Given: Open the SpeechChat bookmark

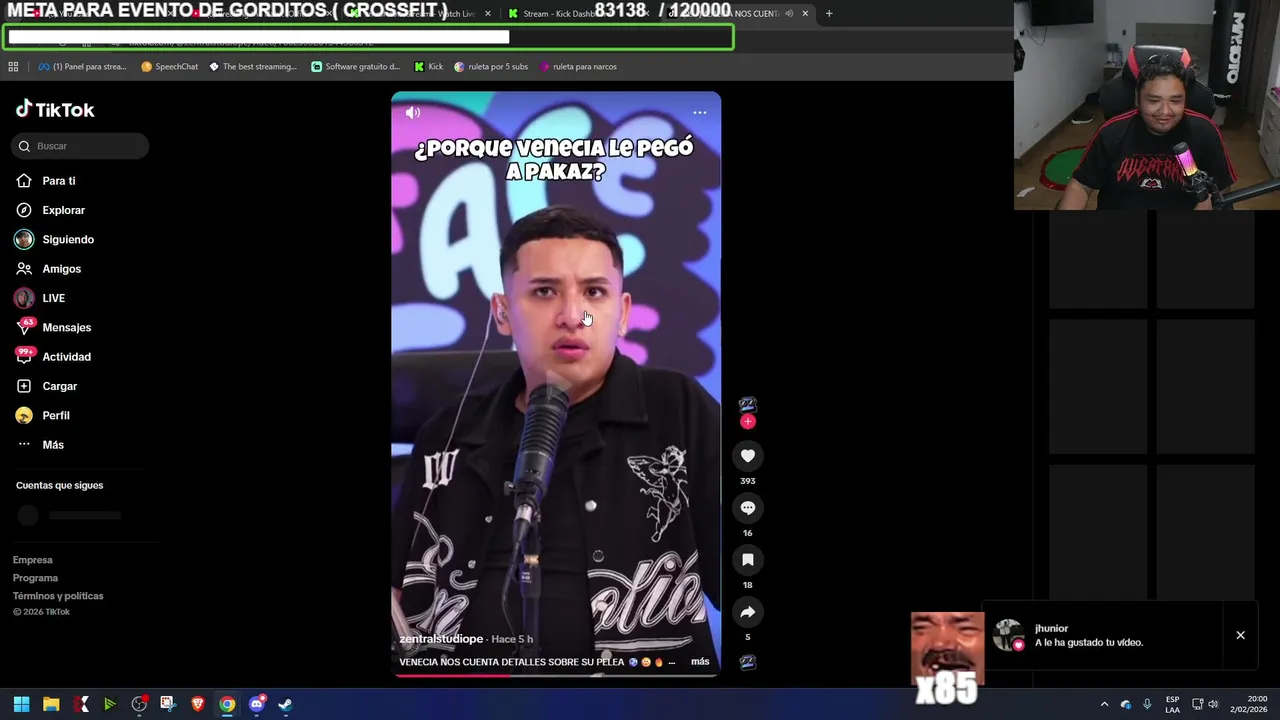Looking at the screenshot, I should click(x=170, y=67).
